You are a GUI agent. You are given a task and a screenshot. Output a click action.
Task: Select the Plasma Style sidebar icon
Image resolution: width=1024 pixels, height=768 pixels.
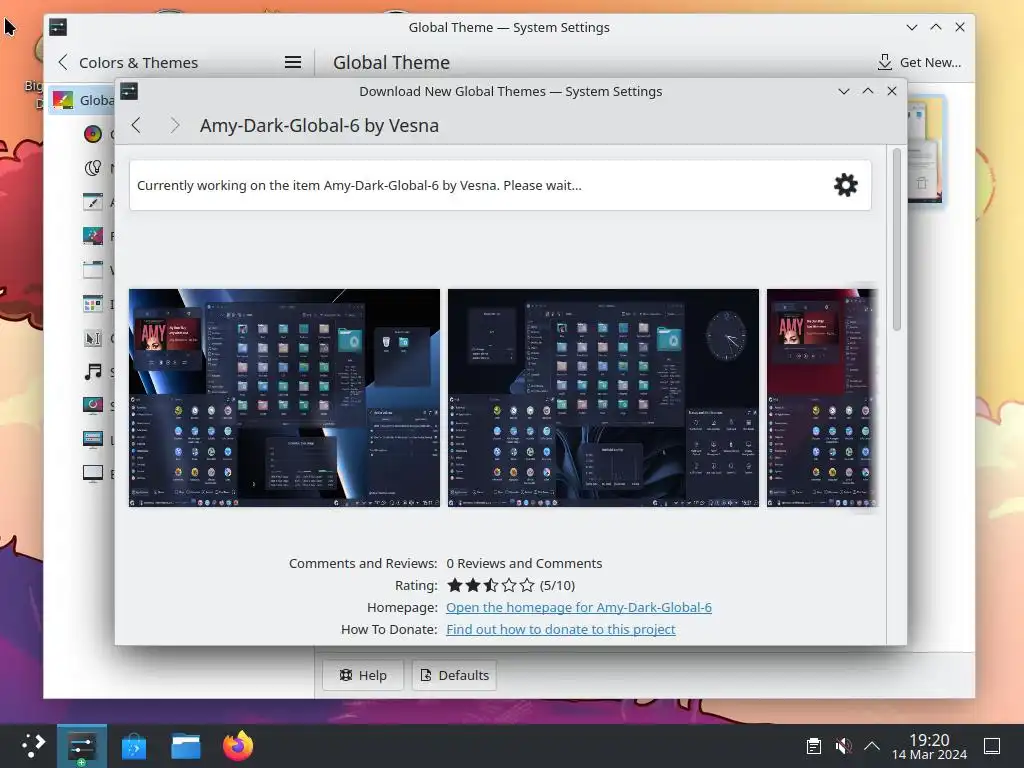(93, 236)
